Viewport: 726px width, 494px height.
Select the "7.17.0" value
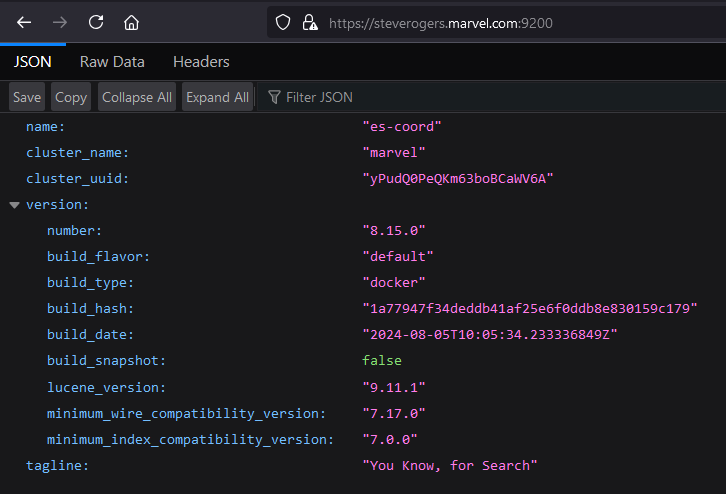click(x=394, y=413)
